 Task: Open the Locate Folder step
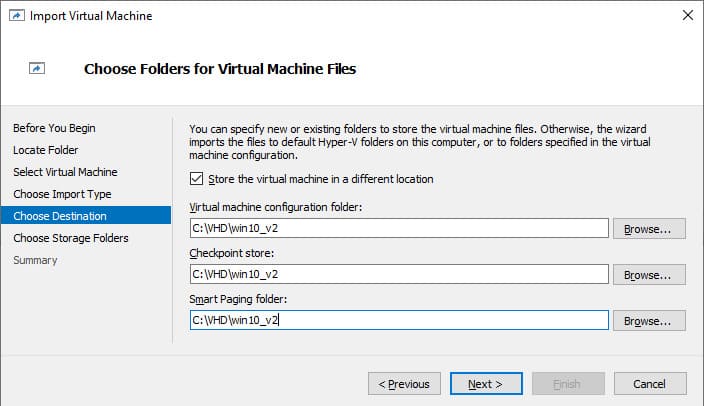45,150
